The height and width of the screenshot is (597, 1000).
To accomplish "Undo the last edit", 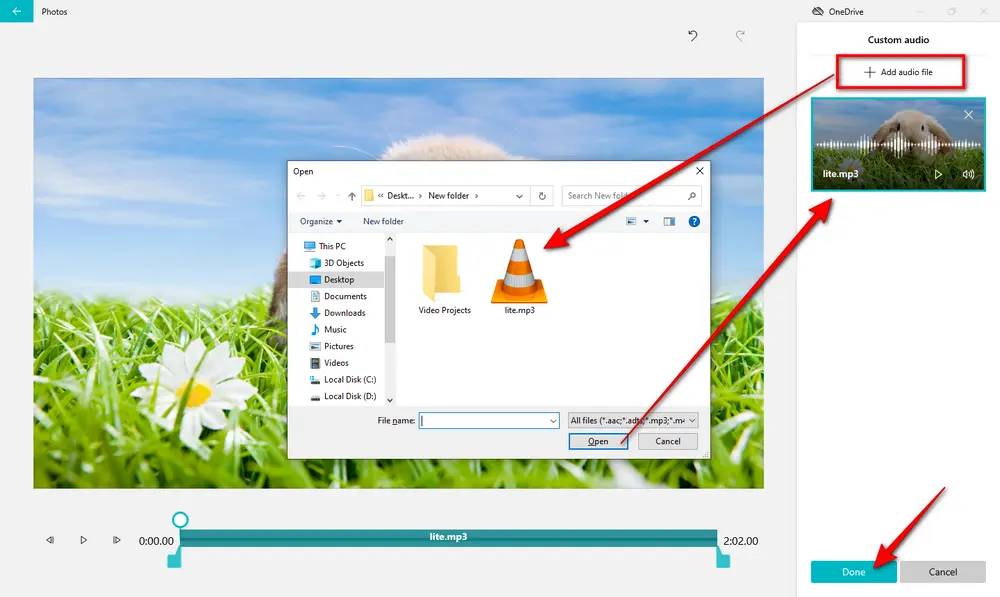I will [692, 36].
